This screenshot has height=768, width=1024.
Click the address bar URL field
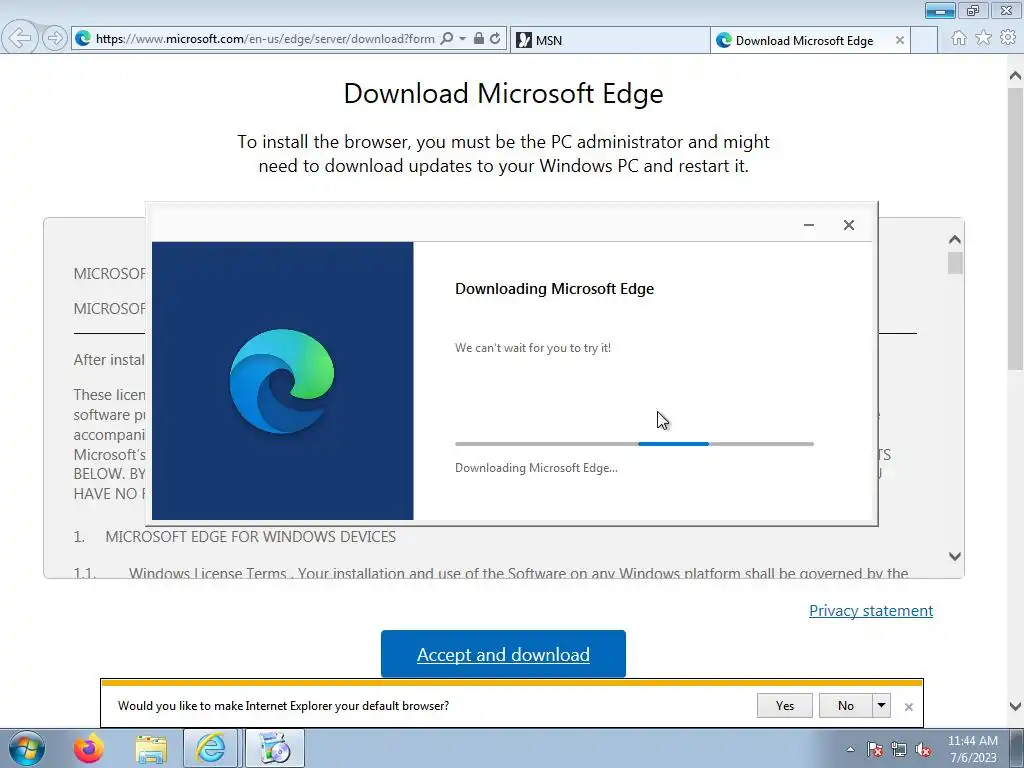pyautogui.click(x=264, y=39)
